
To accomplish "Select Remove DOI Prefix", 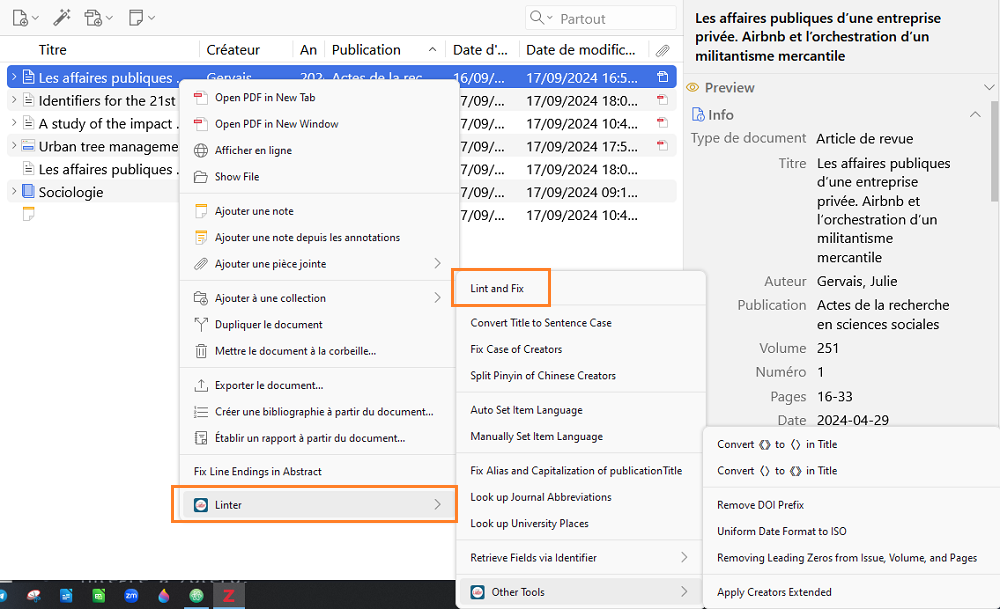I will pos(760,505).
